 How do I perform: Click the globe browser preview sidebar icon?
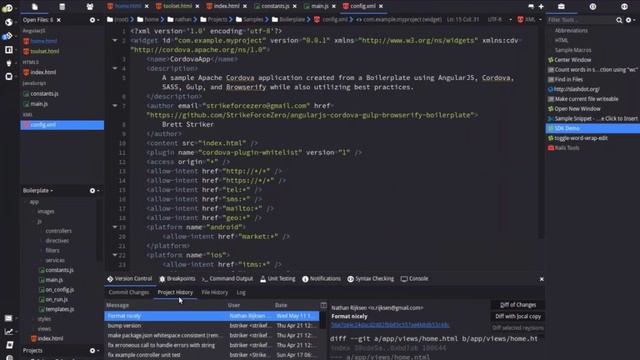tap(8, 22)
